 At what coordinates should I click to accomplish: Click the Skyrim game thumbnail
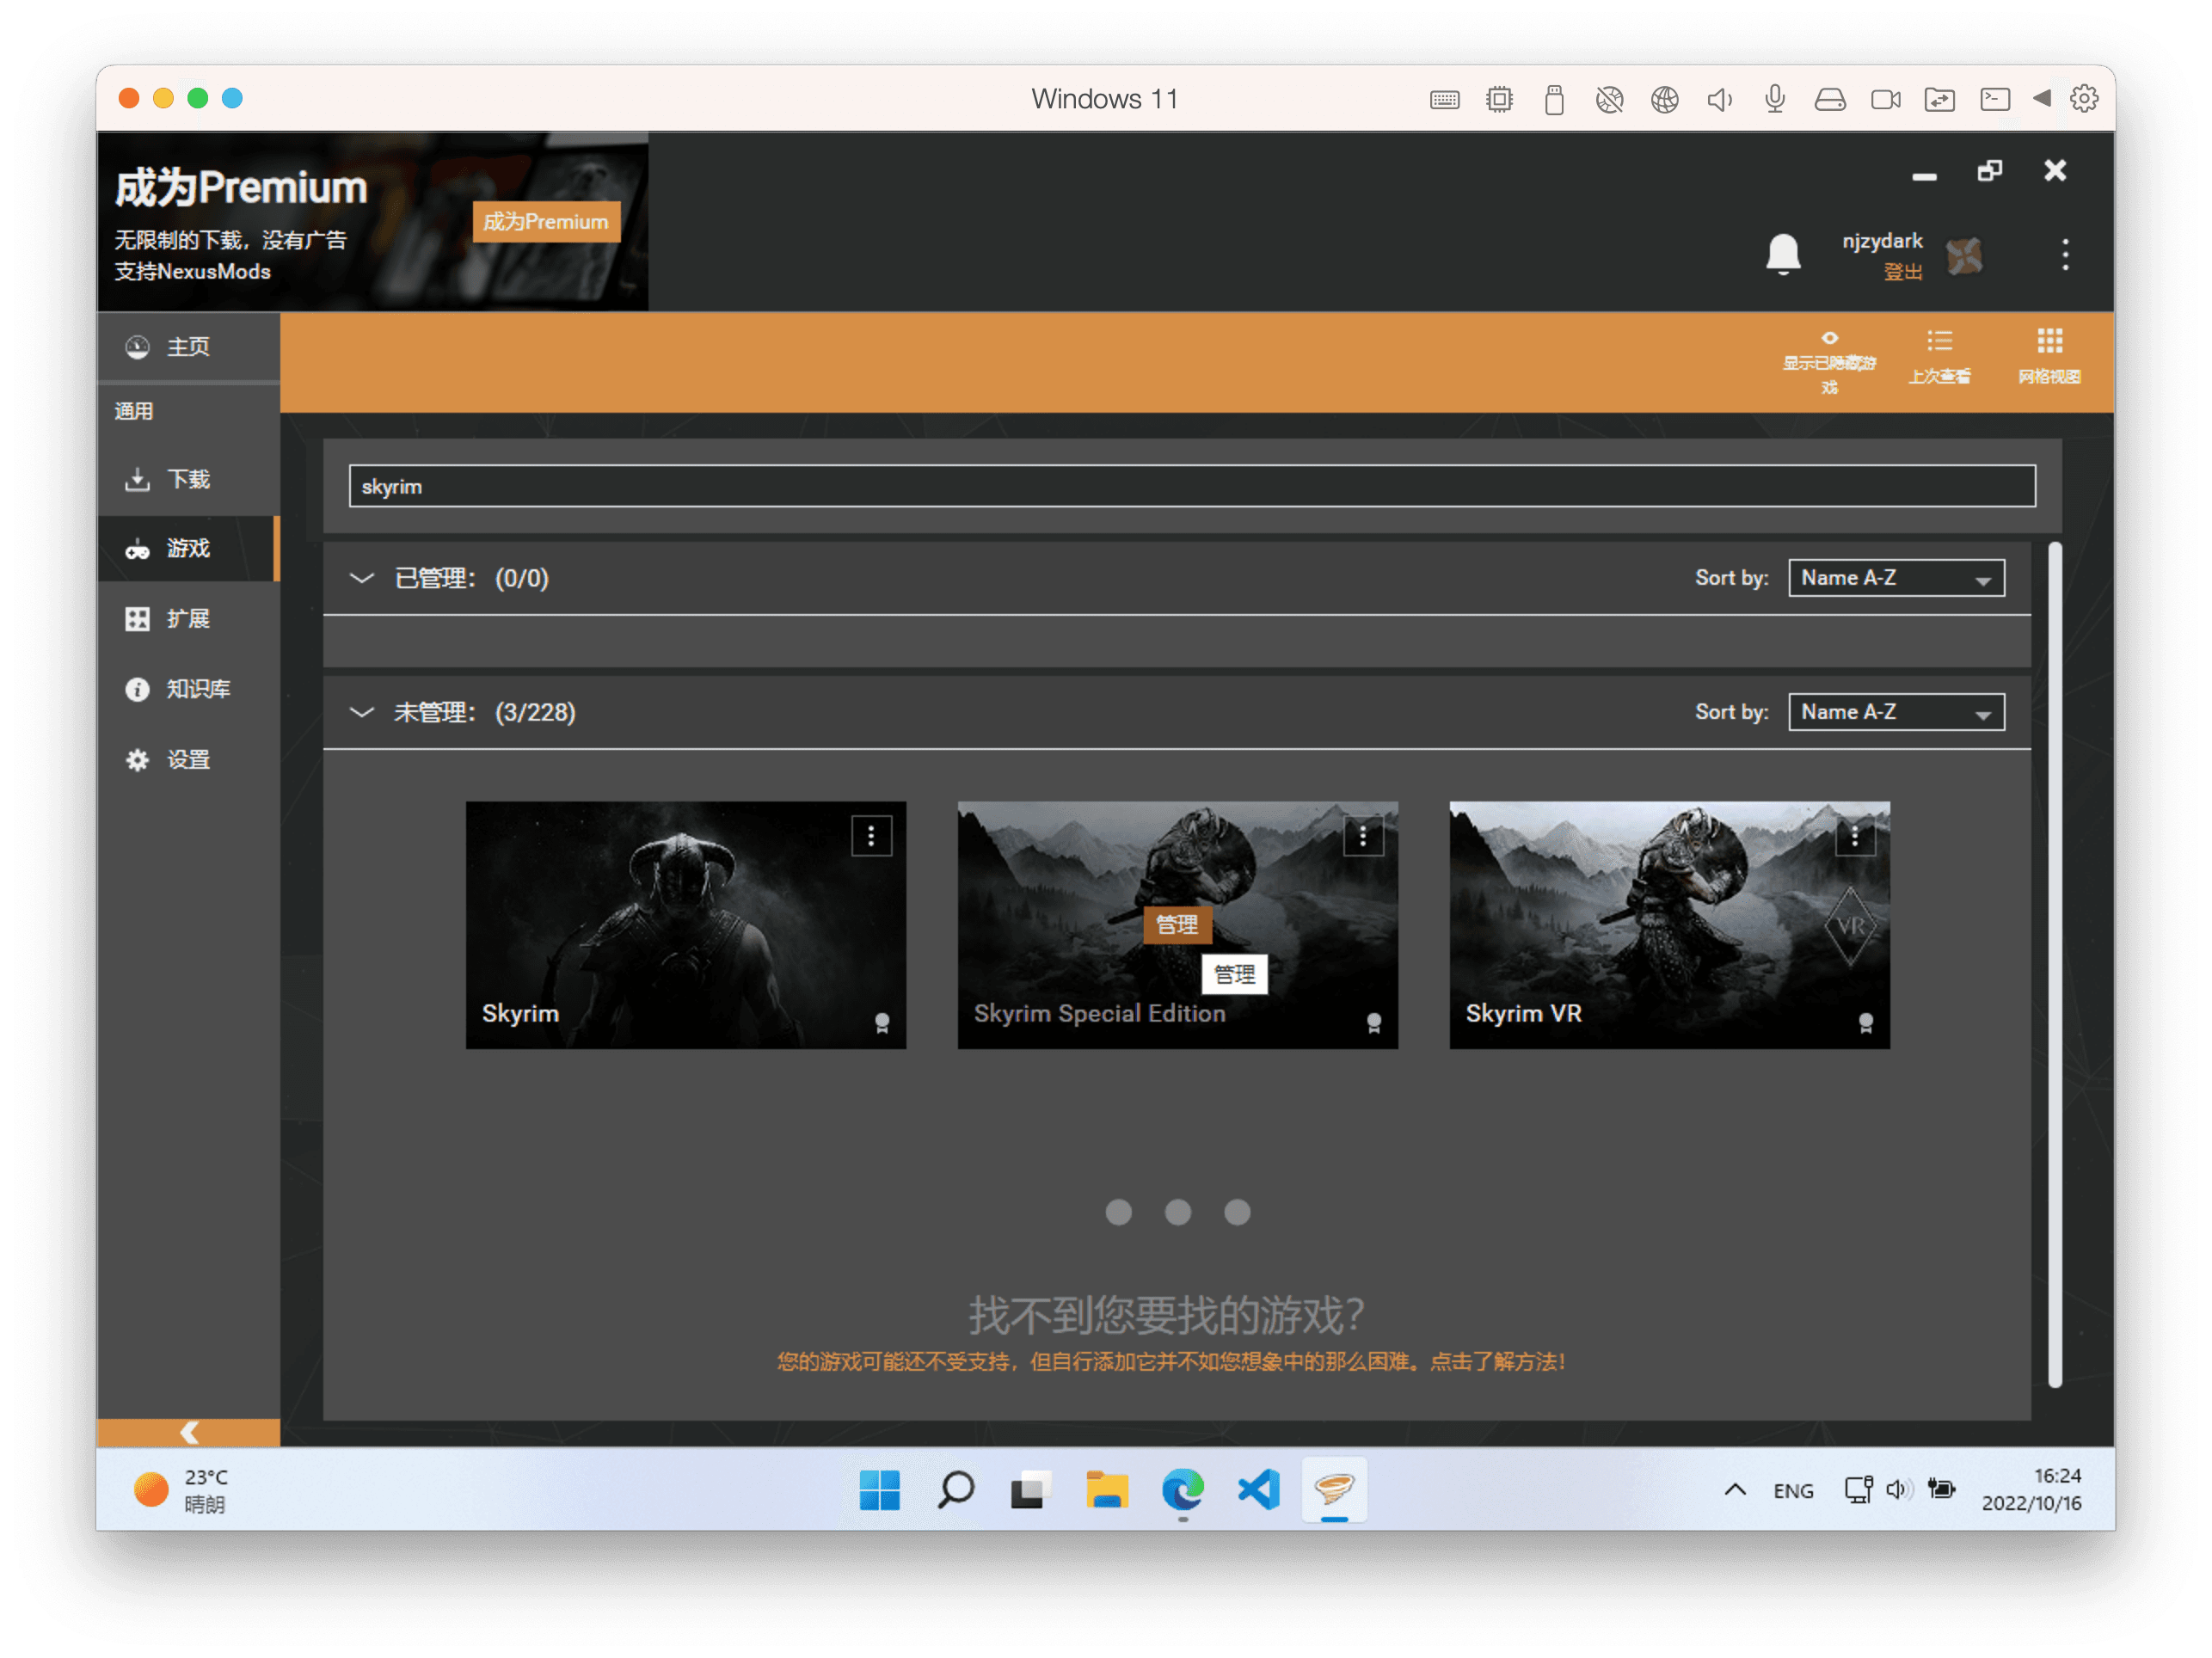point(686,925)
